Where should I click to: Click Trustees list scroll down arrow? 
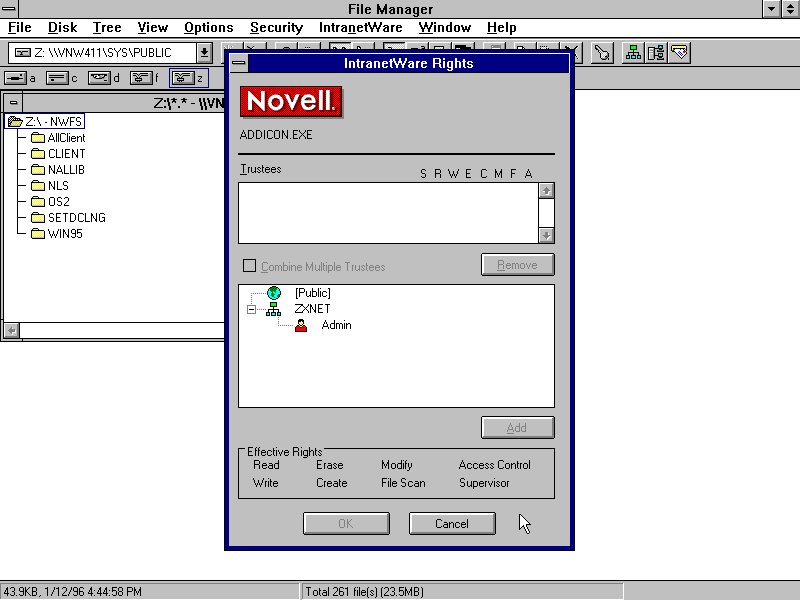[x=546, y=235]
